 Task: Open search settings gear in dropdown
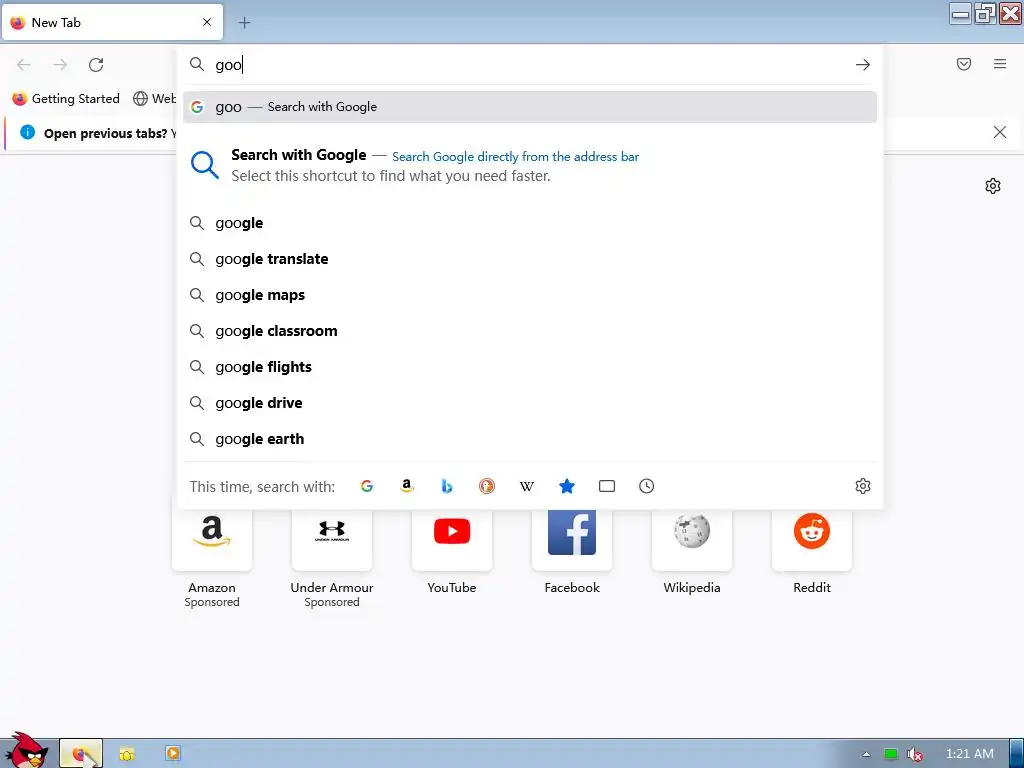coord(863,487)
